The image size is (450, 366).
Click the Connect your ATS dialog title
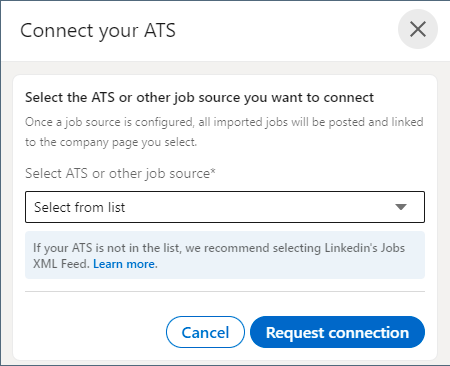click(98, 31)
